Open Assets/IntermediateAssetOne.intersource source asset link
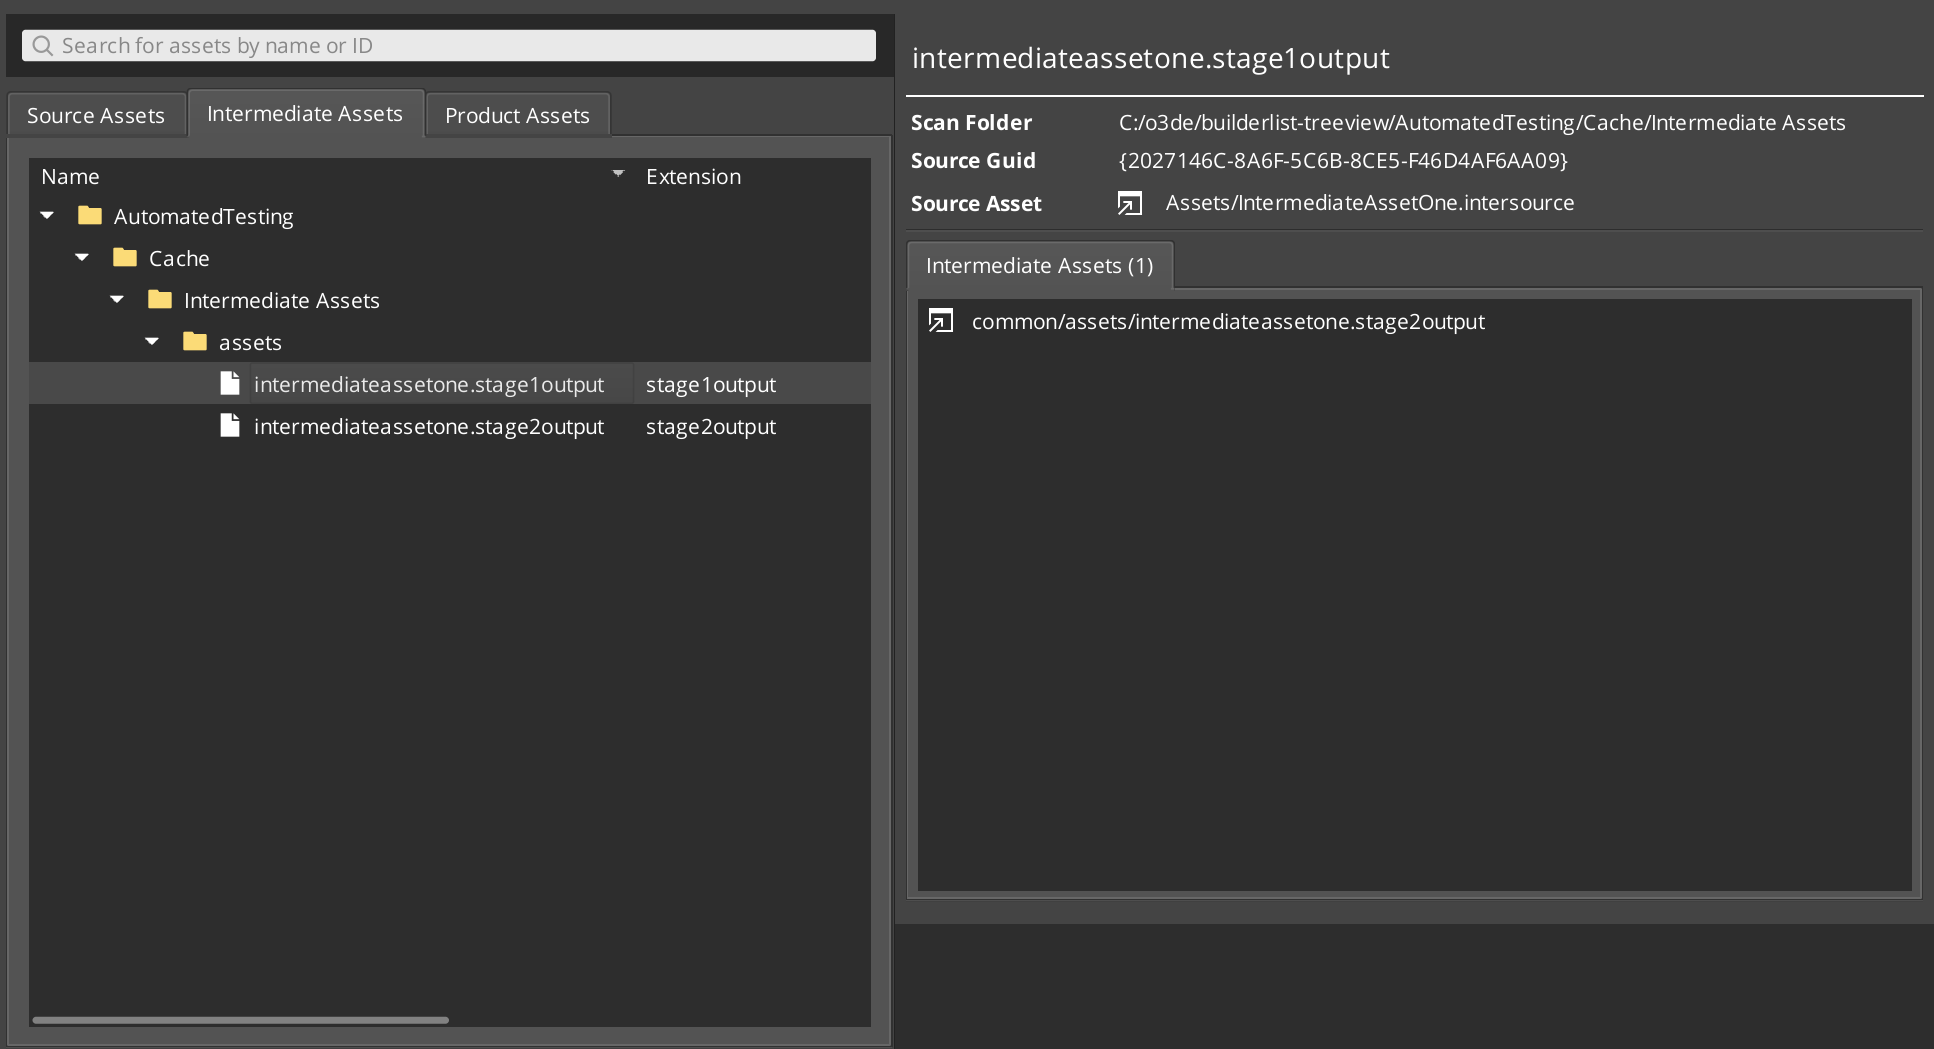Viewport: 1934px width, 1049px height. [x=1370, y=202]
